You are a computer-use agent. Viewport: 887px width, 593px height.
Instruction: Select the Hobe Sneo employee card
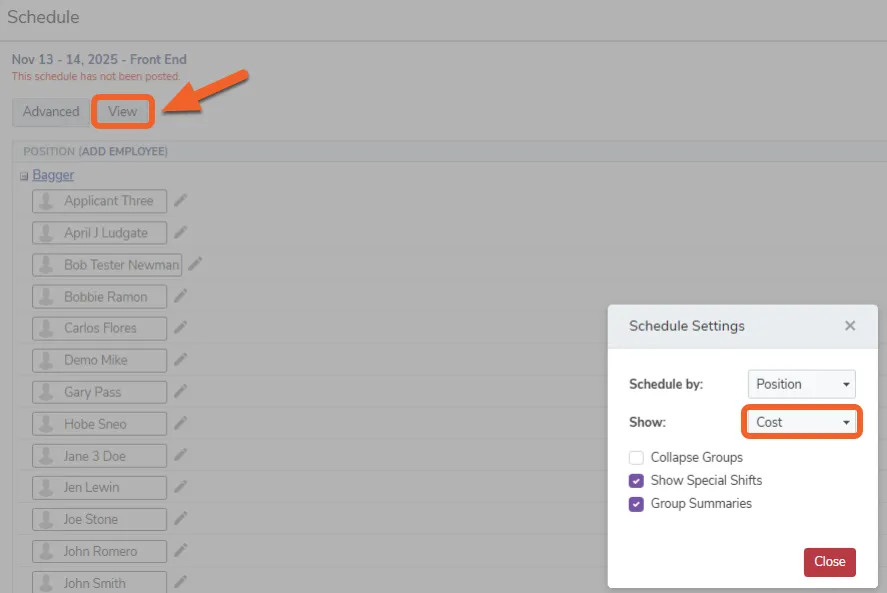click(x=100, y=424)
